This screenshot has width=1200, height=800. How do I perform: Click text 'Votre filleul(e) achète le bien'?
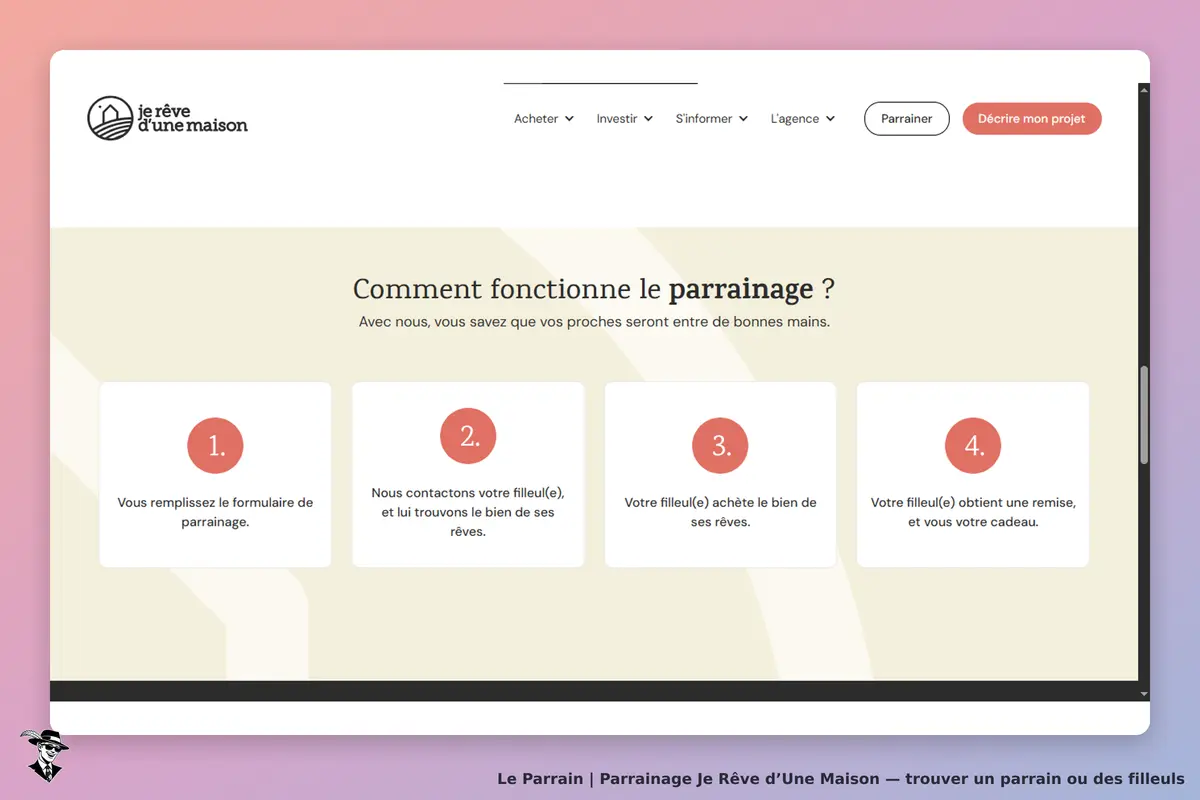point(720,512)
